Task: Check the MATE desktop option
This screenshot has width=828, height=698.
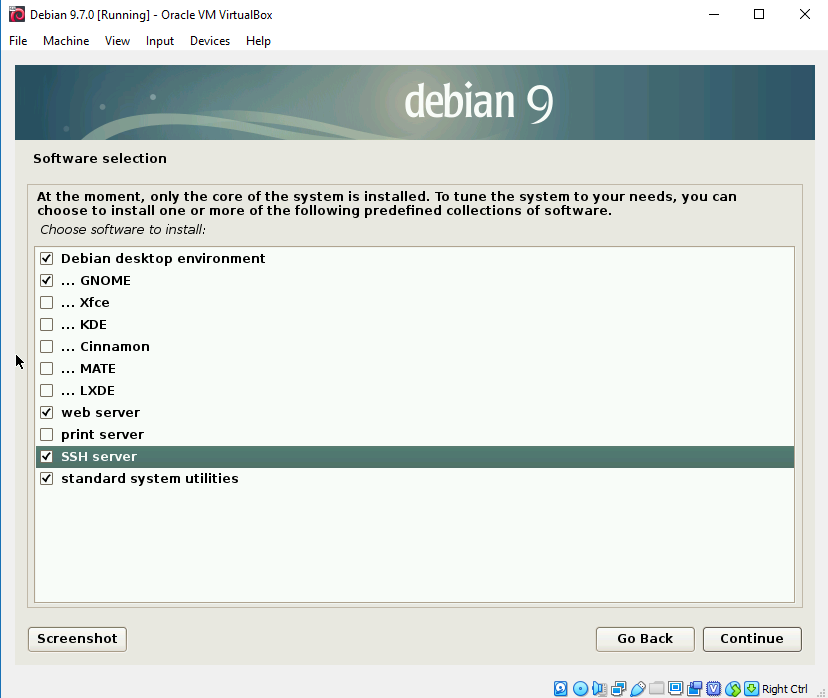Action: tap(46, 369)
